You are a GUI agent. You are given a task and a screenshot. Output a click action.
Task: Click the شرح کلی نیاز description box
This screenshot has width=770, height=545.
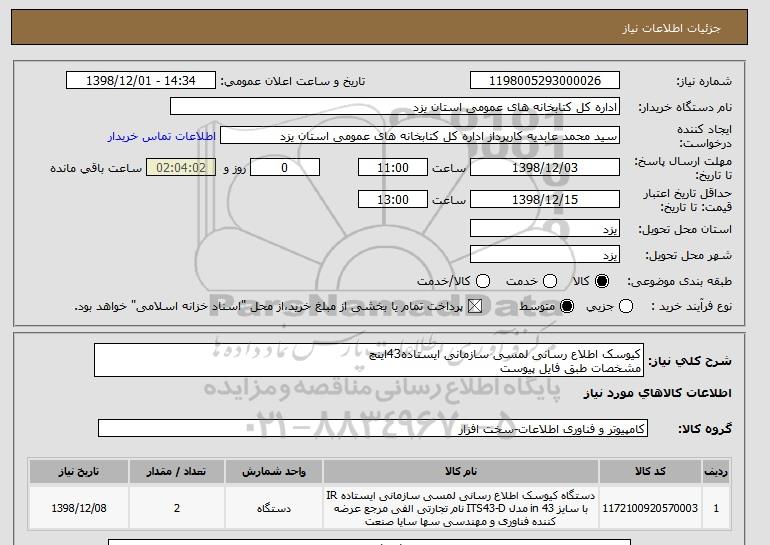tap(369, 360)
